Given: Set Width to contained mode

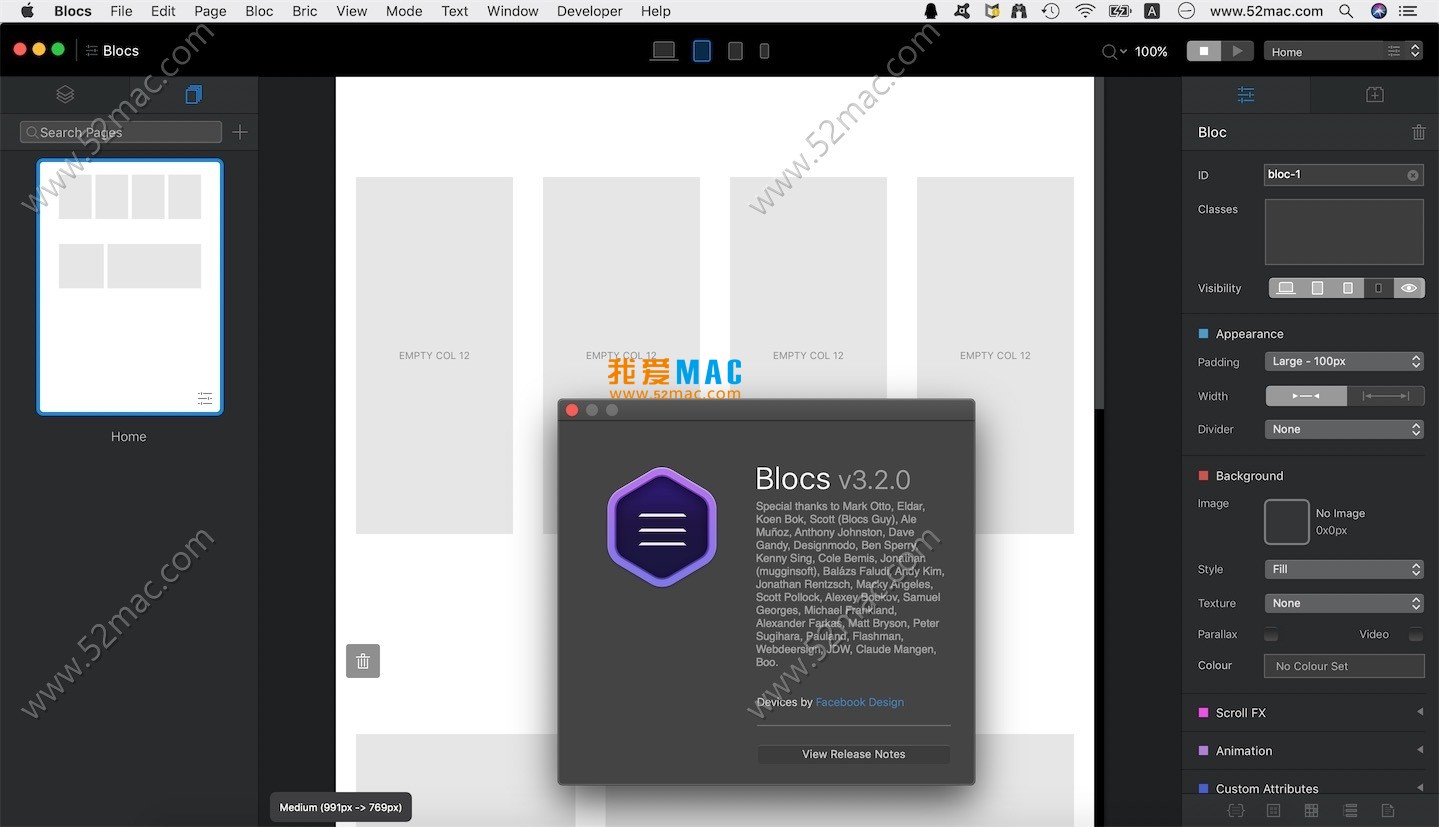Looking at the screenshot, I should 1306,396.
